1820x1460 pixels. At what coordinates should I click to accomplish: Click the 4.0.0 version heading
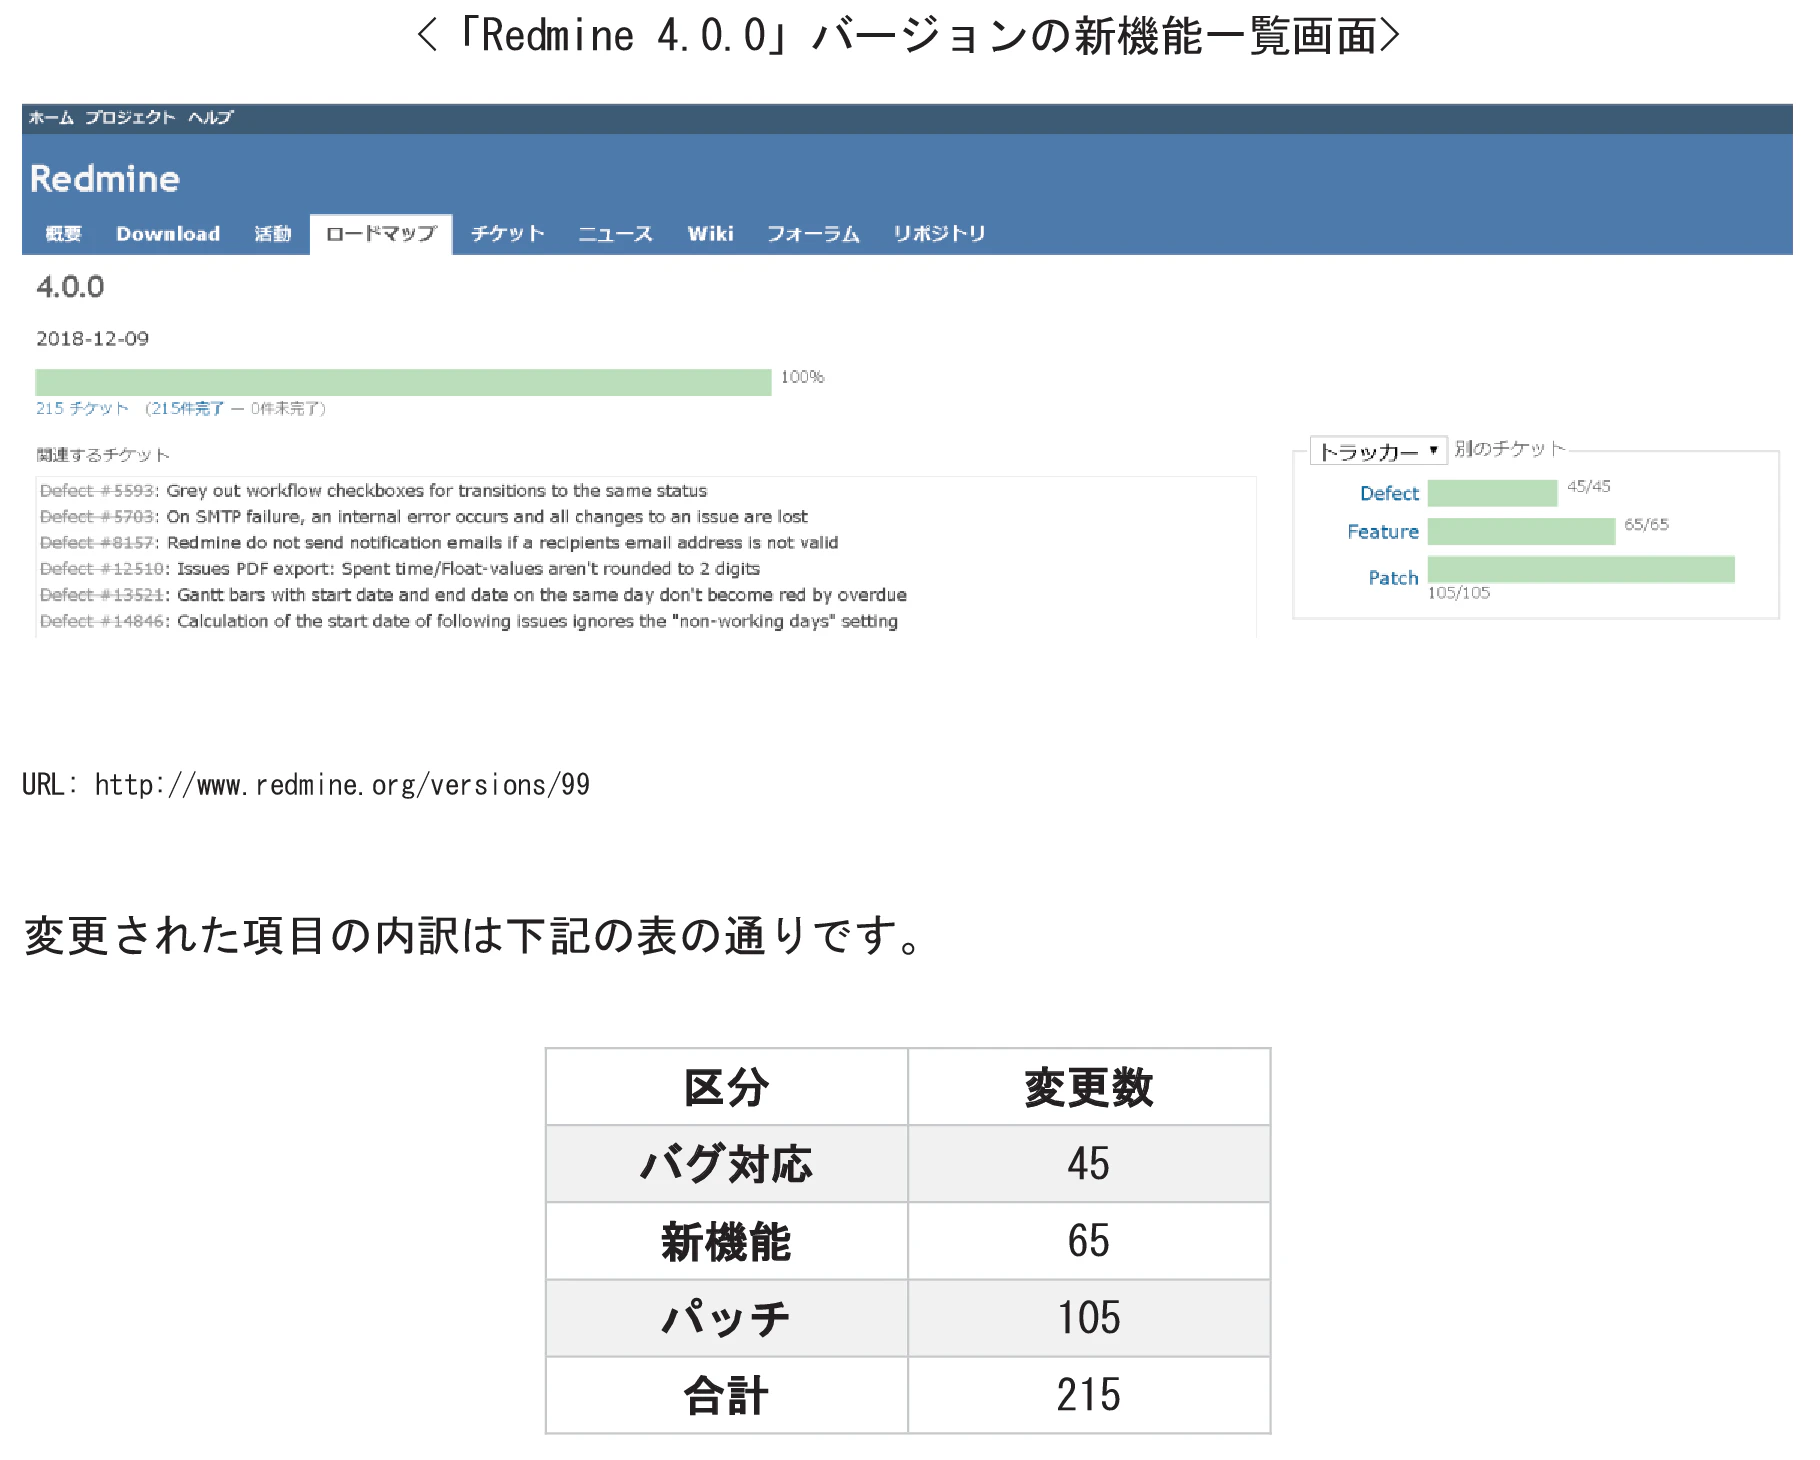click(70, 287)
